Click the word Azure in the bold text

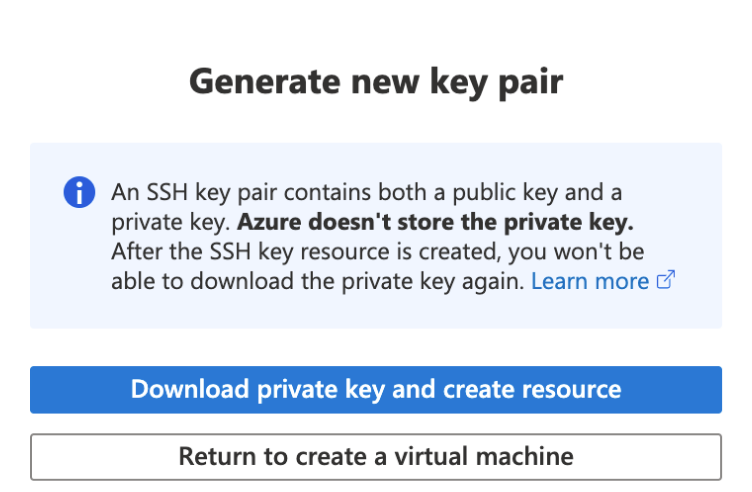(x=271, y=220)
